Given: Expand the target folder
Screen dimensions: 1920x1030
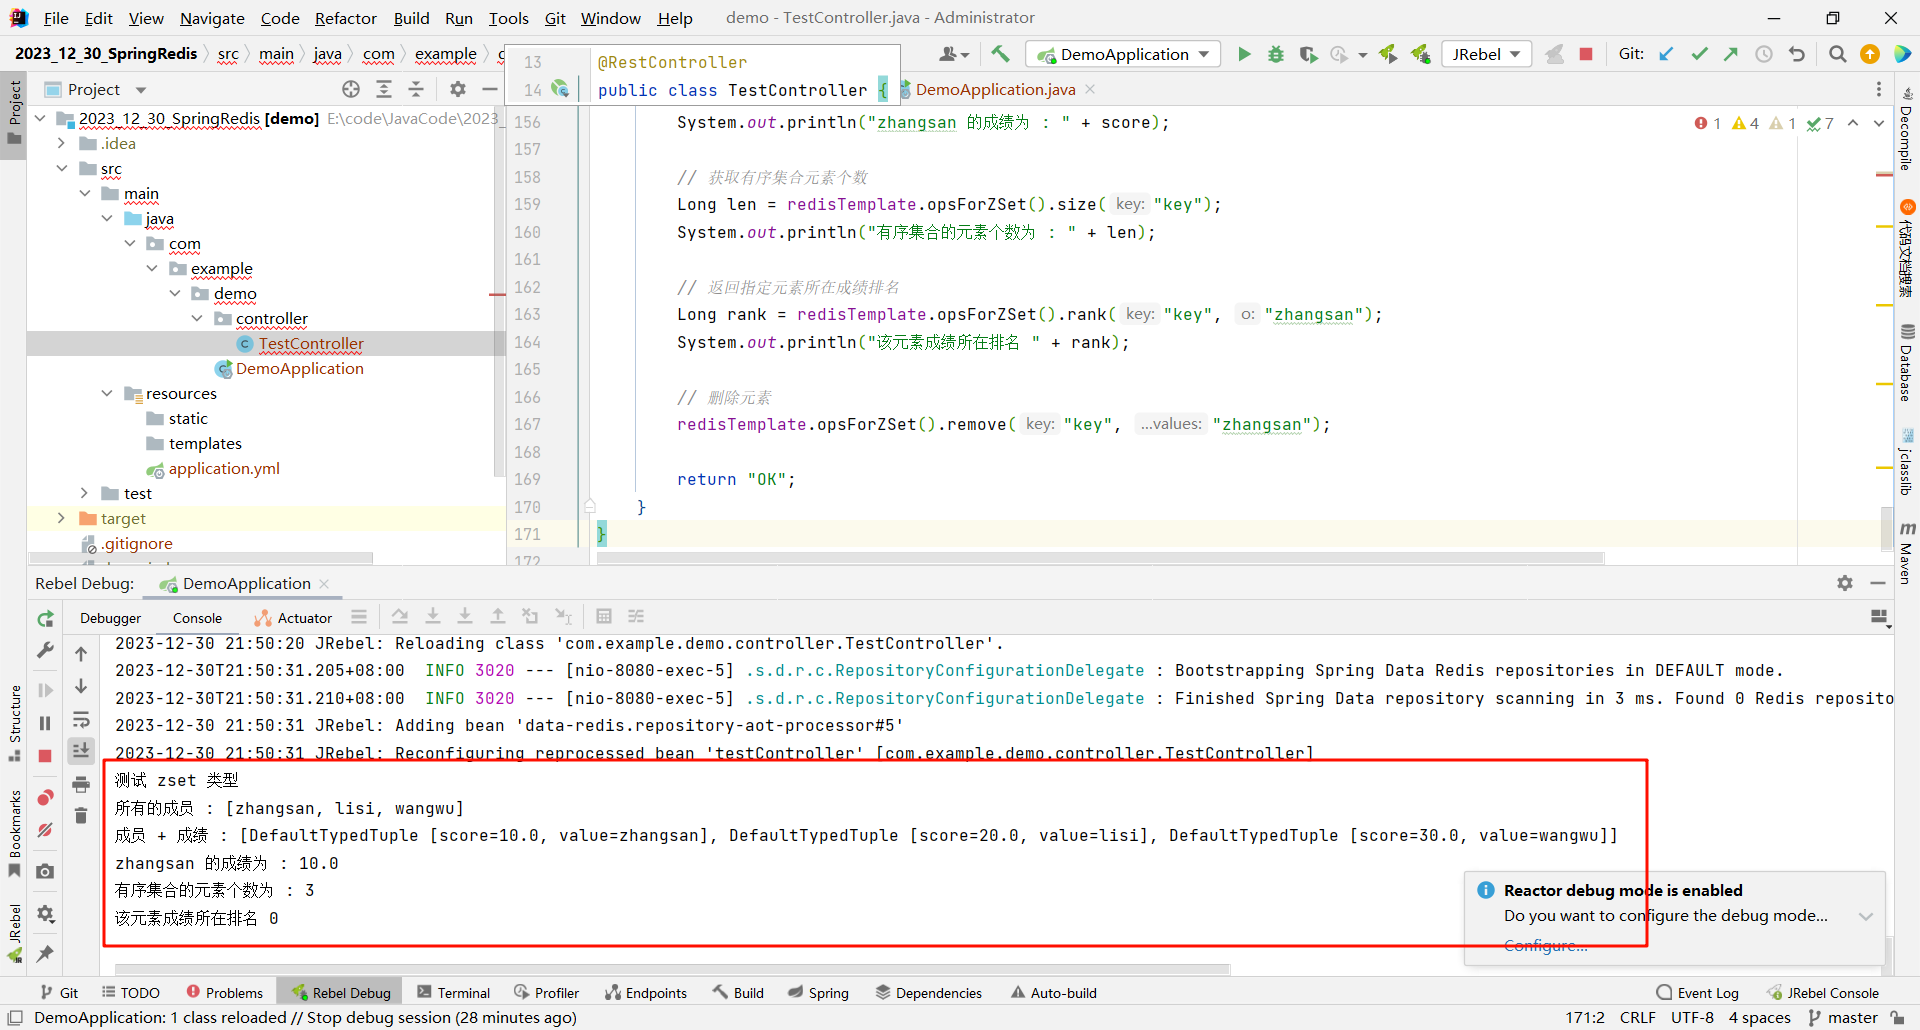Looking at the screenshot, I should click(62, 518).
